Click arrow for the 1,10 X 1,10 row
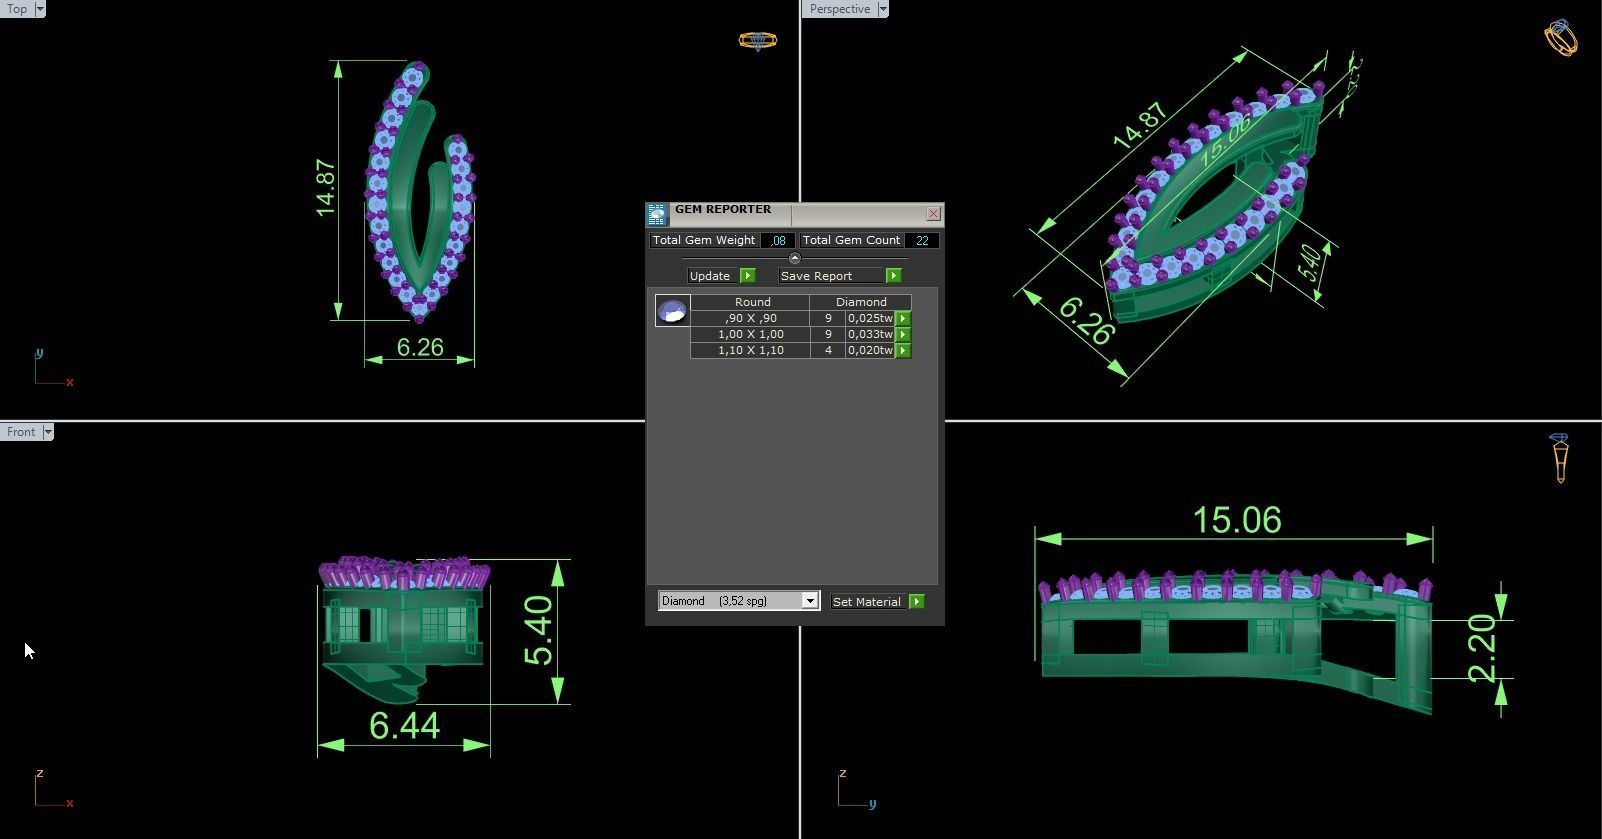 click(903, 350)
